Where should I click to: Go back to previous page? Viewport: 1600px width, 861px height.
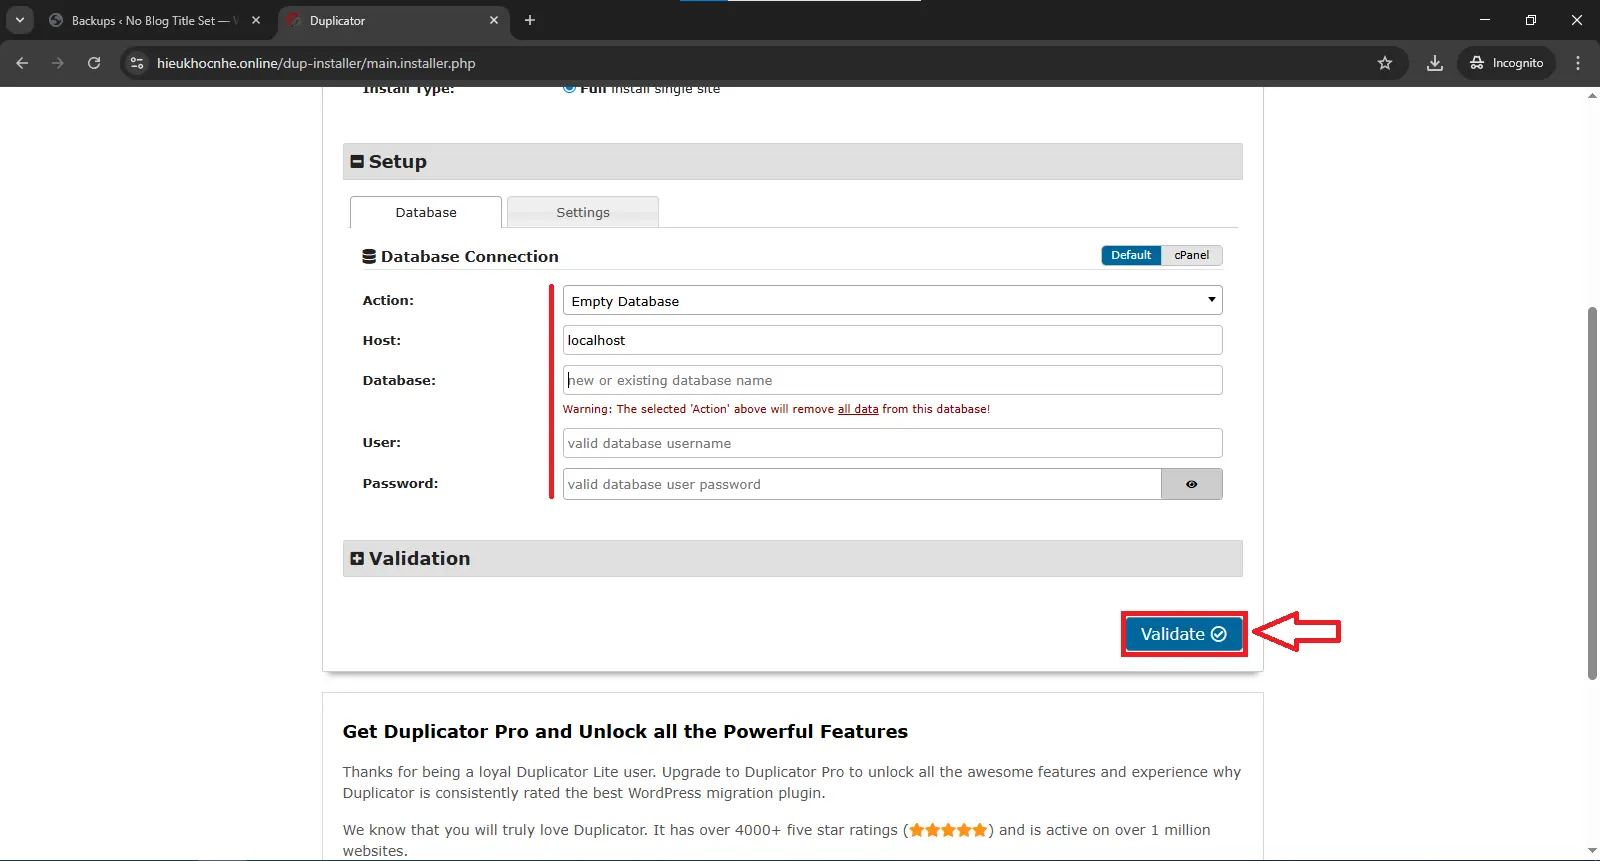point(22,63)
